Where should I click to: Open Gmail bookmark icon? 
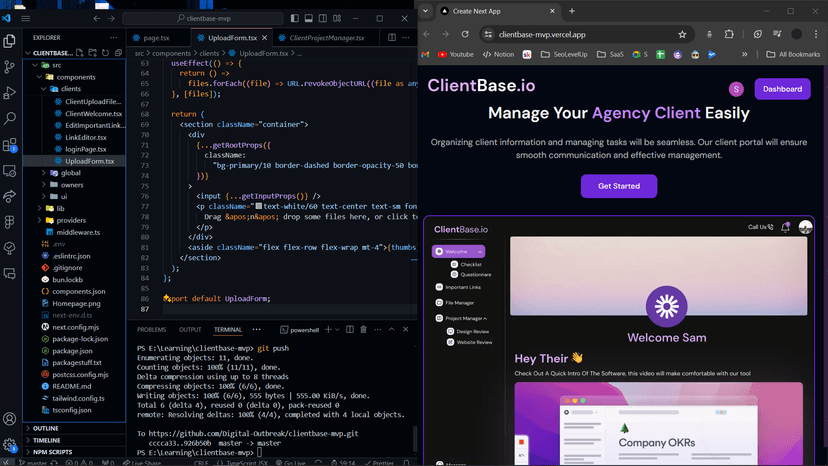pos(426,54)
